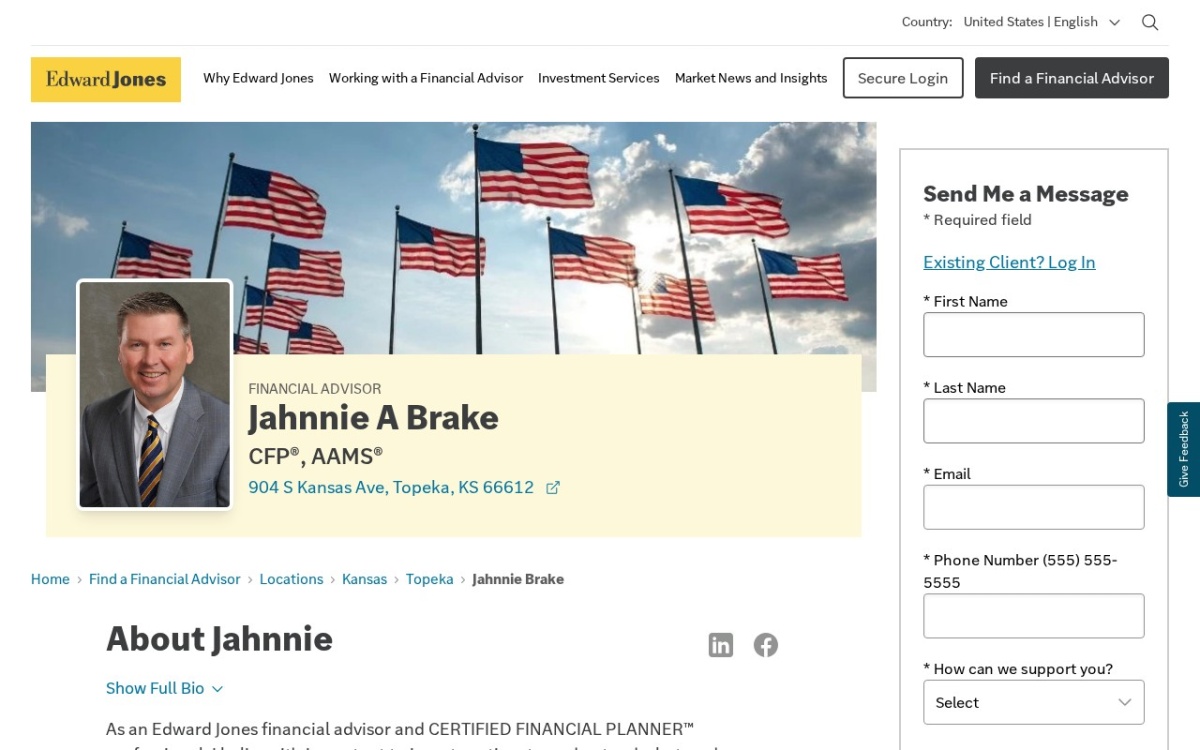This screenshot has width=1200, height=750.
Task: Open Find a Financial Advisor breadcrumb
Action: [x=165, y=579]
